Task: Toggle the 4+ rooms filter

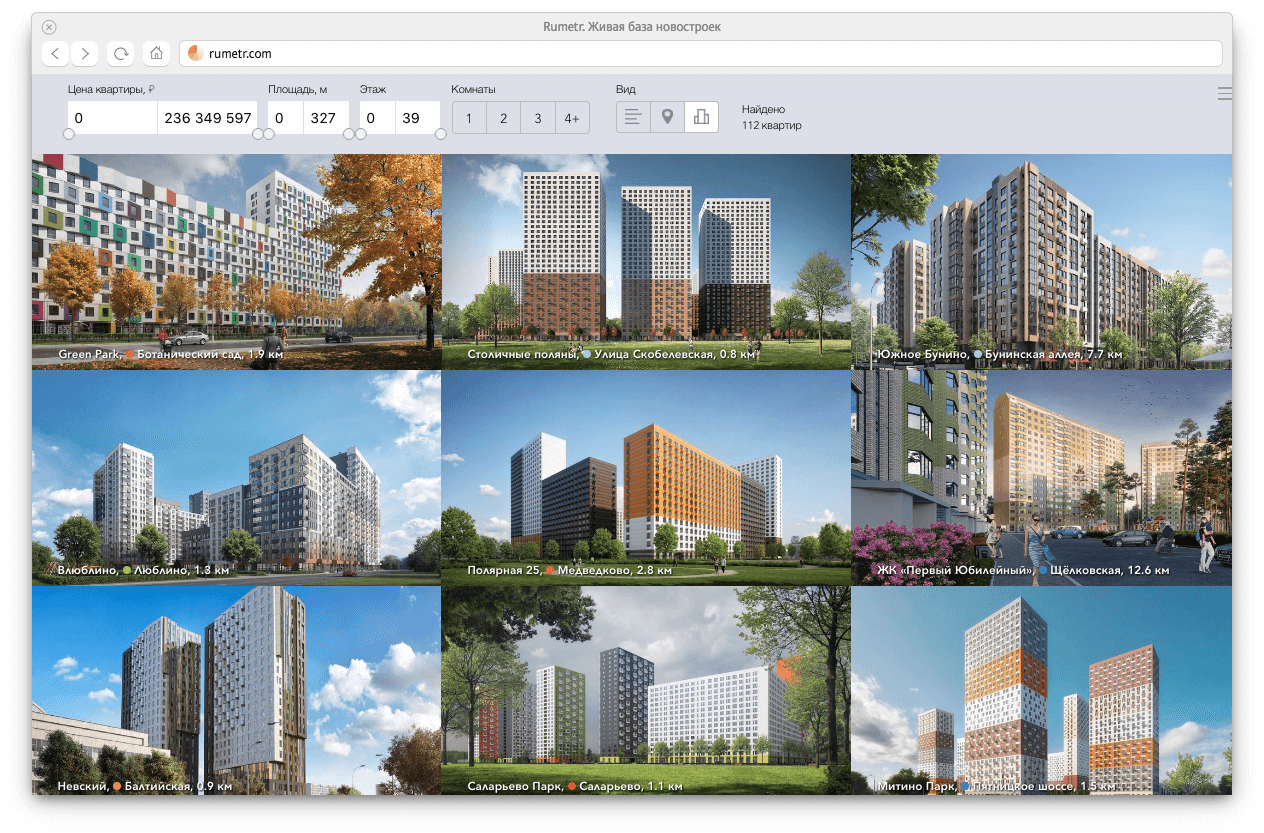Action: pyautogui.click(x=572, y=118)
